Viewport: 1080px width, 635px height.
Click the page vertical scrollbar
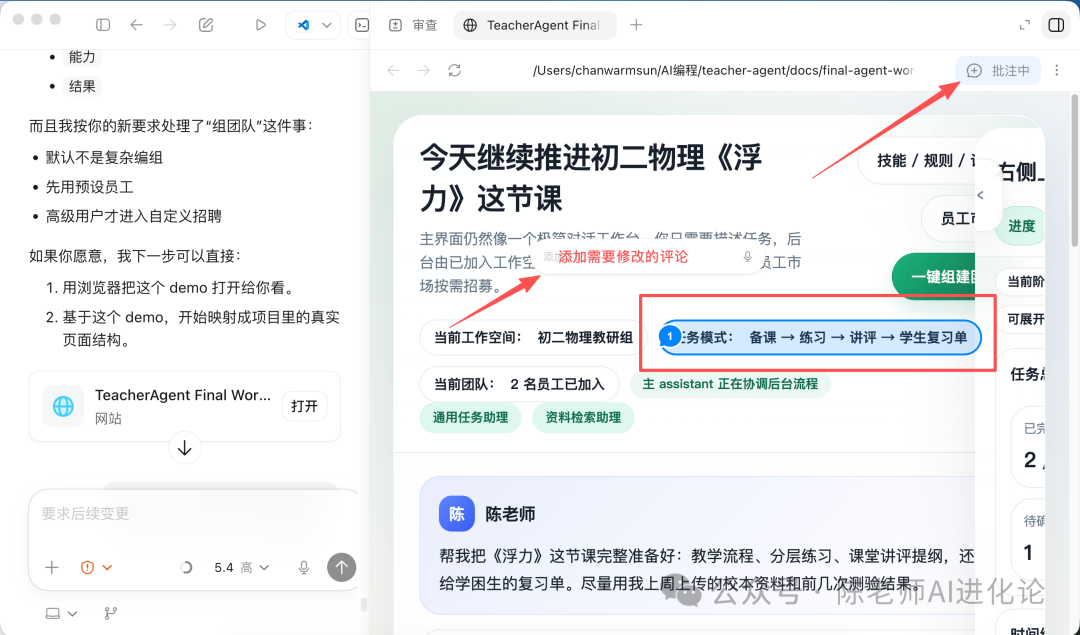click(x=1074, y=172)
